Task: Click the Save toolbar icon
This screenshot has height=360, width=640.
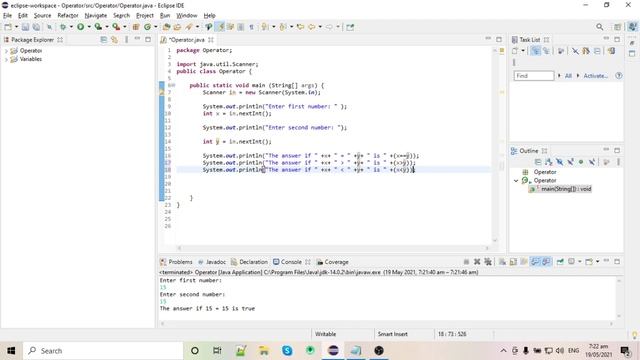Action: pos(25,27)
